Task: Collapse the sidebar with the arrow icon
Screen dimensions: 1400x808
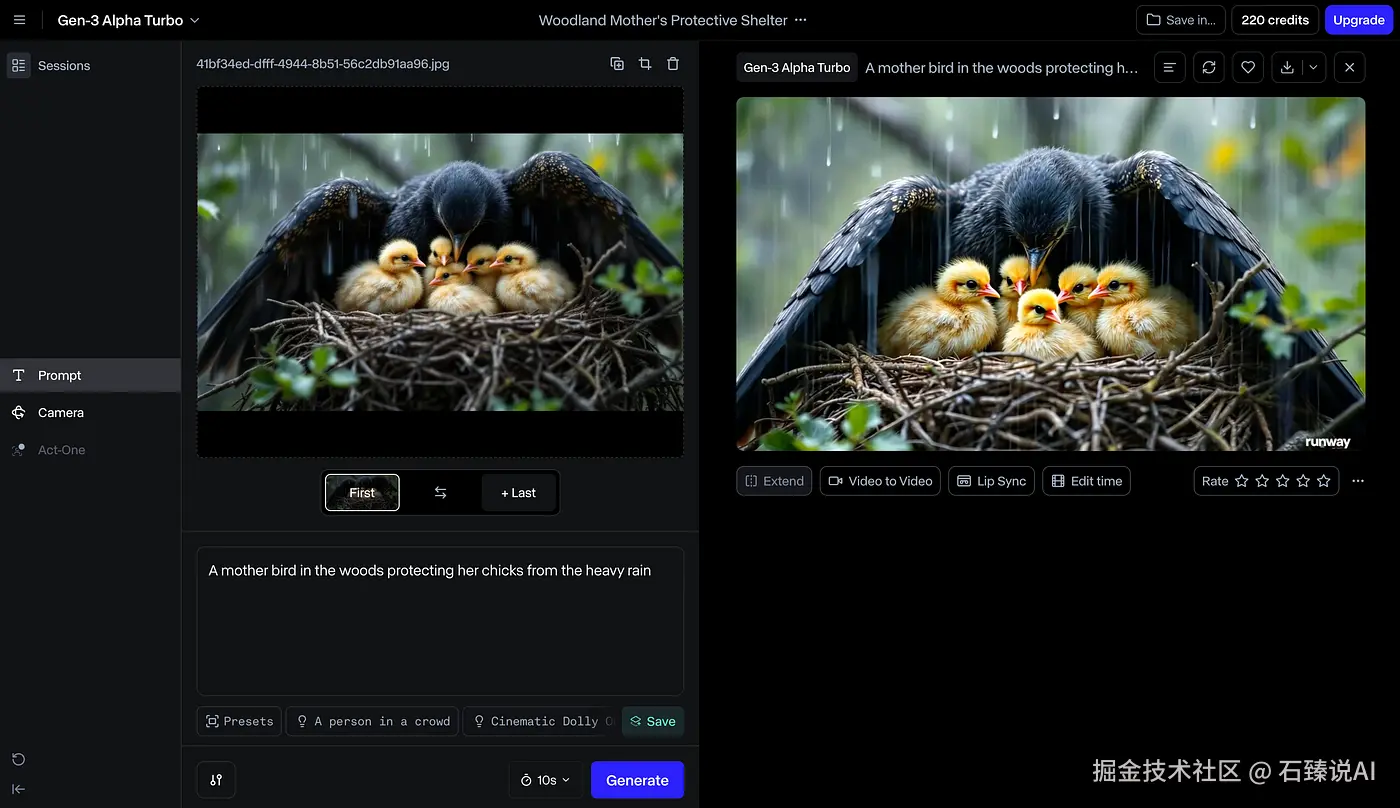Action: (x=18, y=788)
